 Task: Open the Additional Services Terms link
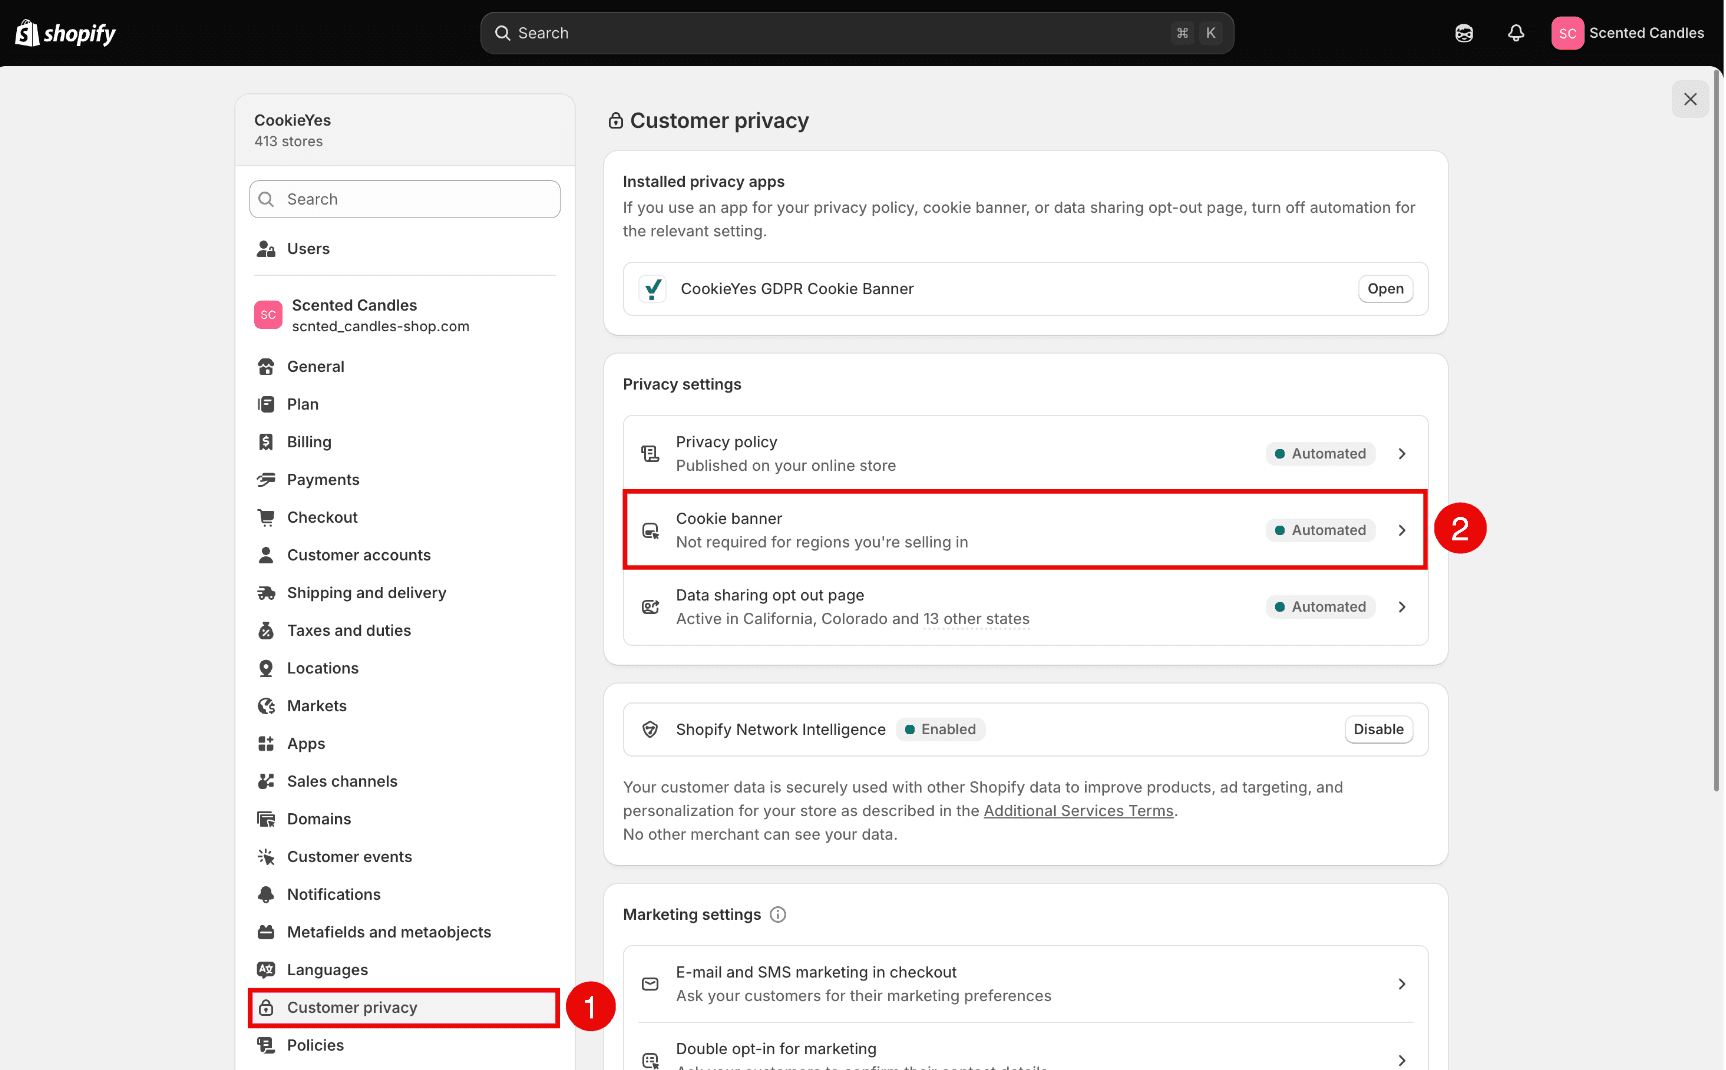[x=1078, y=811]
